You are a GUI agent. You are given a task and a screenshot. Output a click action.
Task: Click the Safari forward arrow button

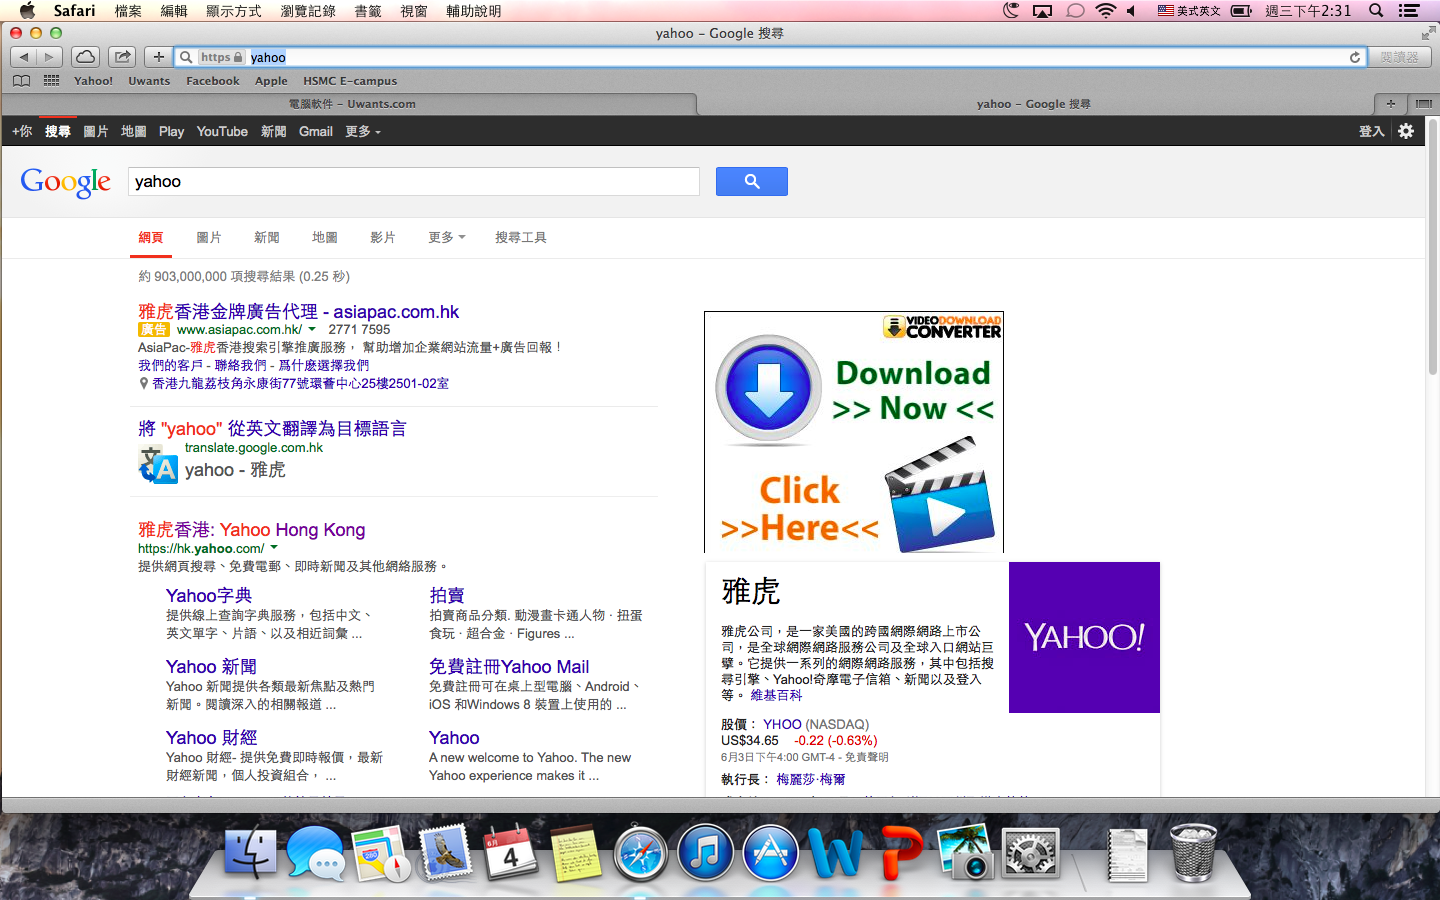tap(49, 57)
